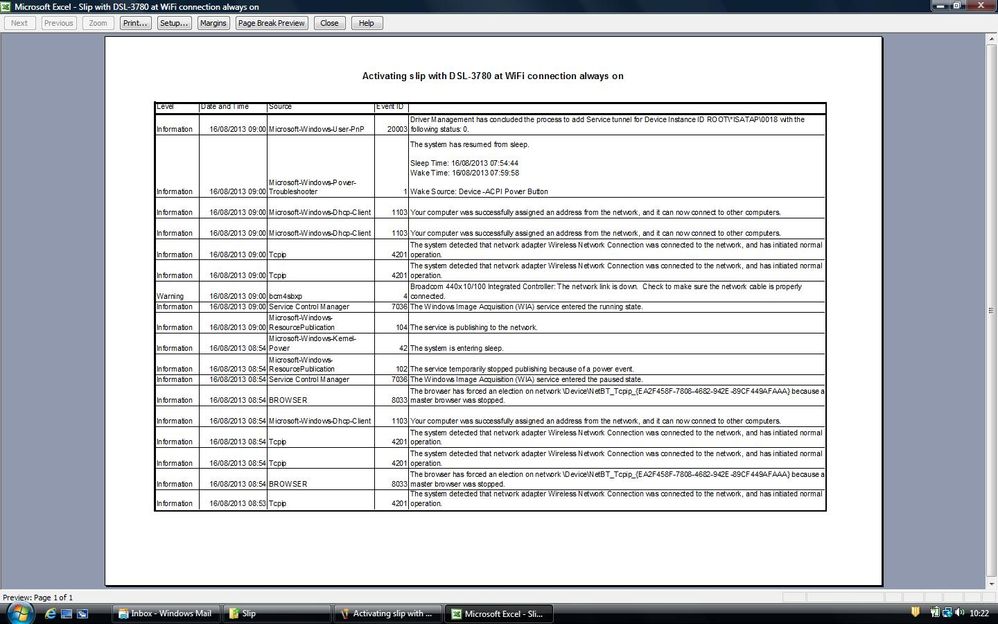Open the Windows Start orb
998x624 pixels.
(20, 613)
